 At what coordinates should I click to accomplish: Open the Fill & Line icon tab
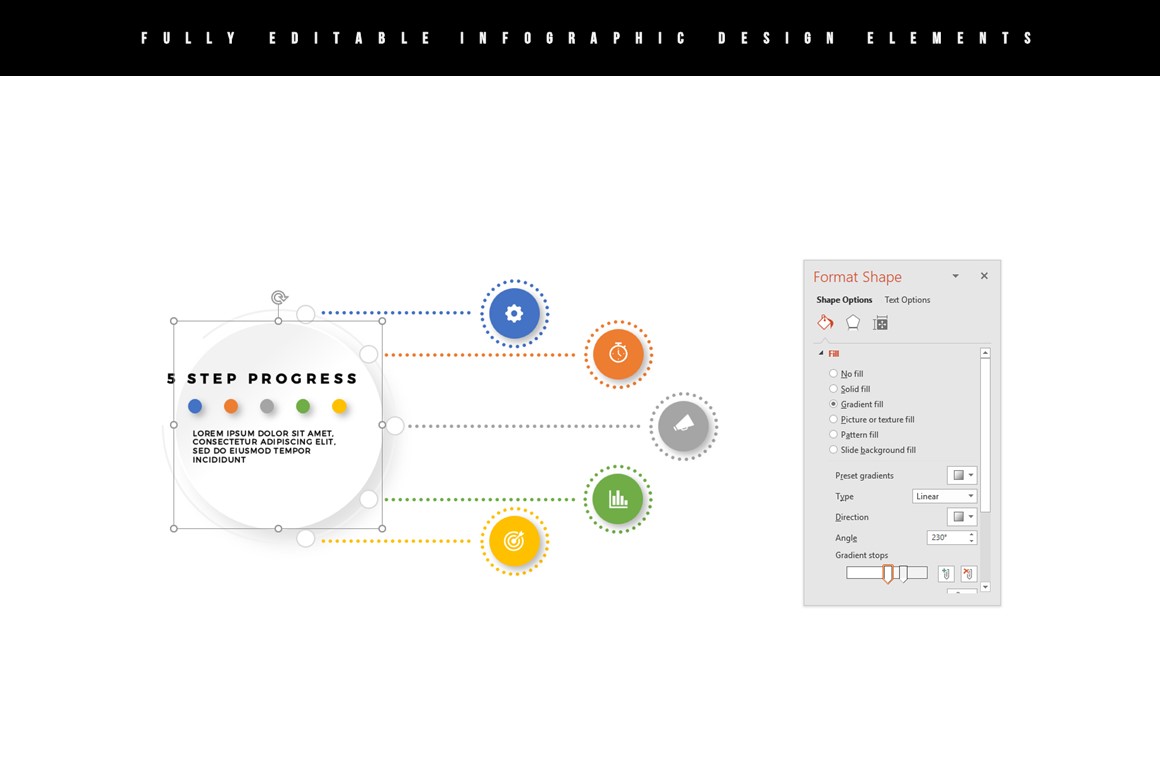(x=825, y=323)
